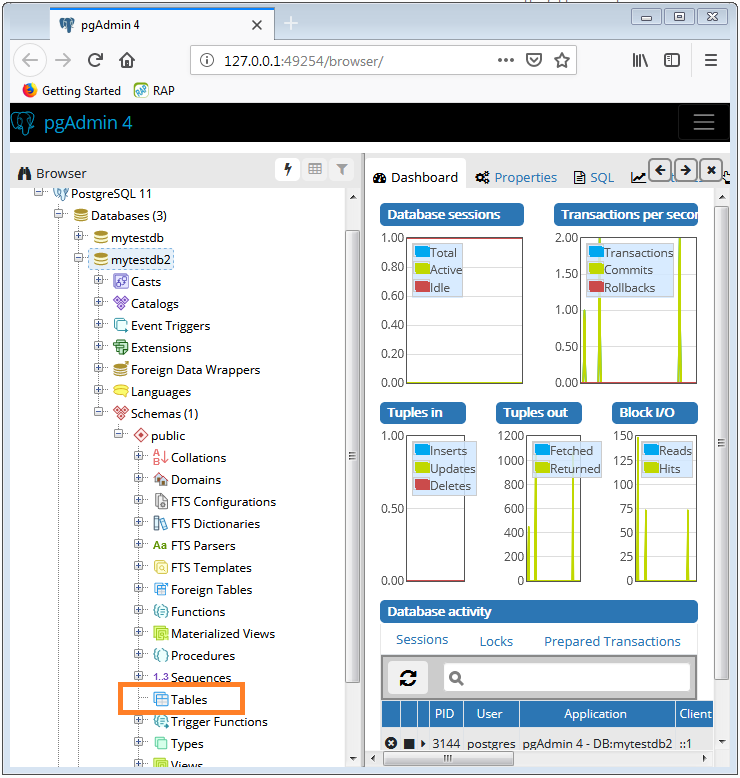740x778 pixels.
Task: Open a new Firefox tab
Action: pyautogui.click(x=290, y=23)
